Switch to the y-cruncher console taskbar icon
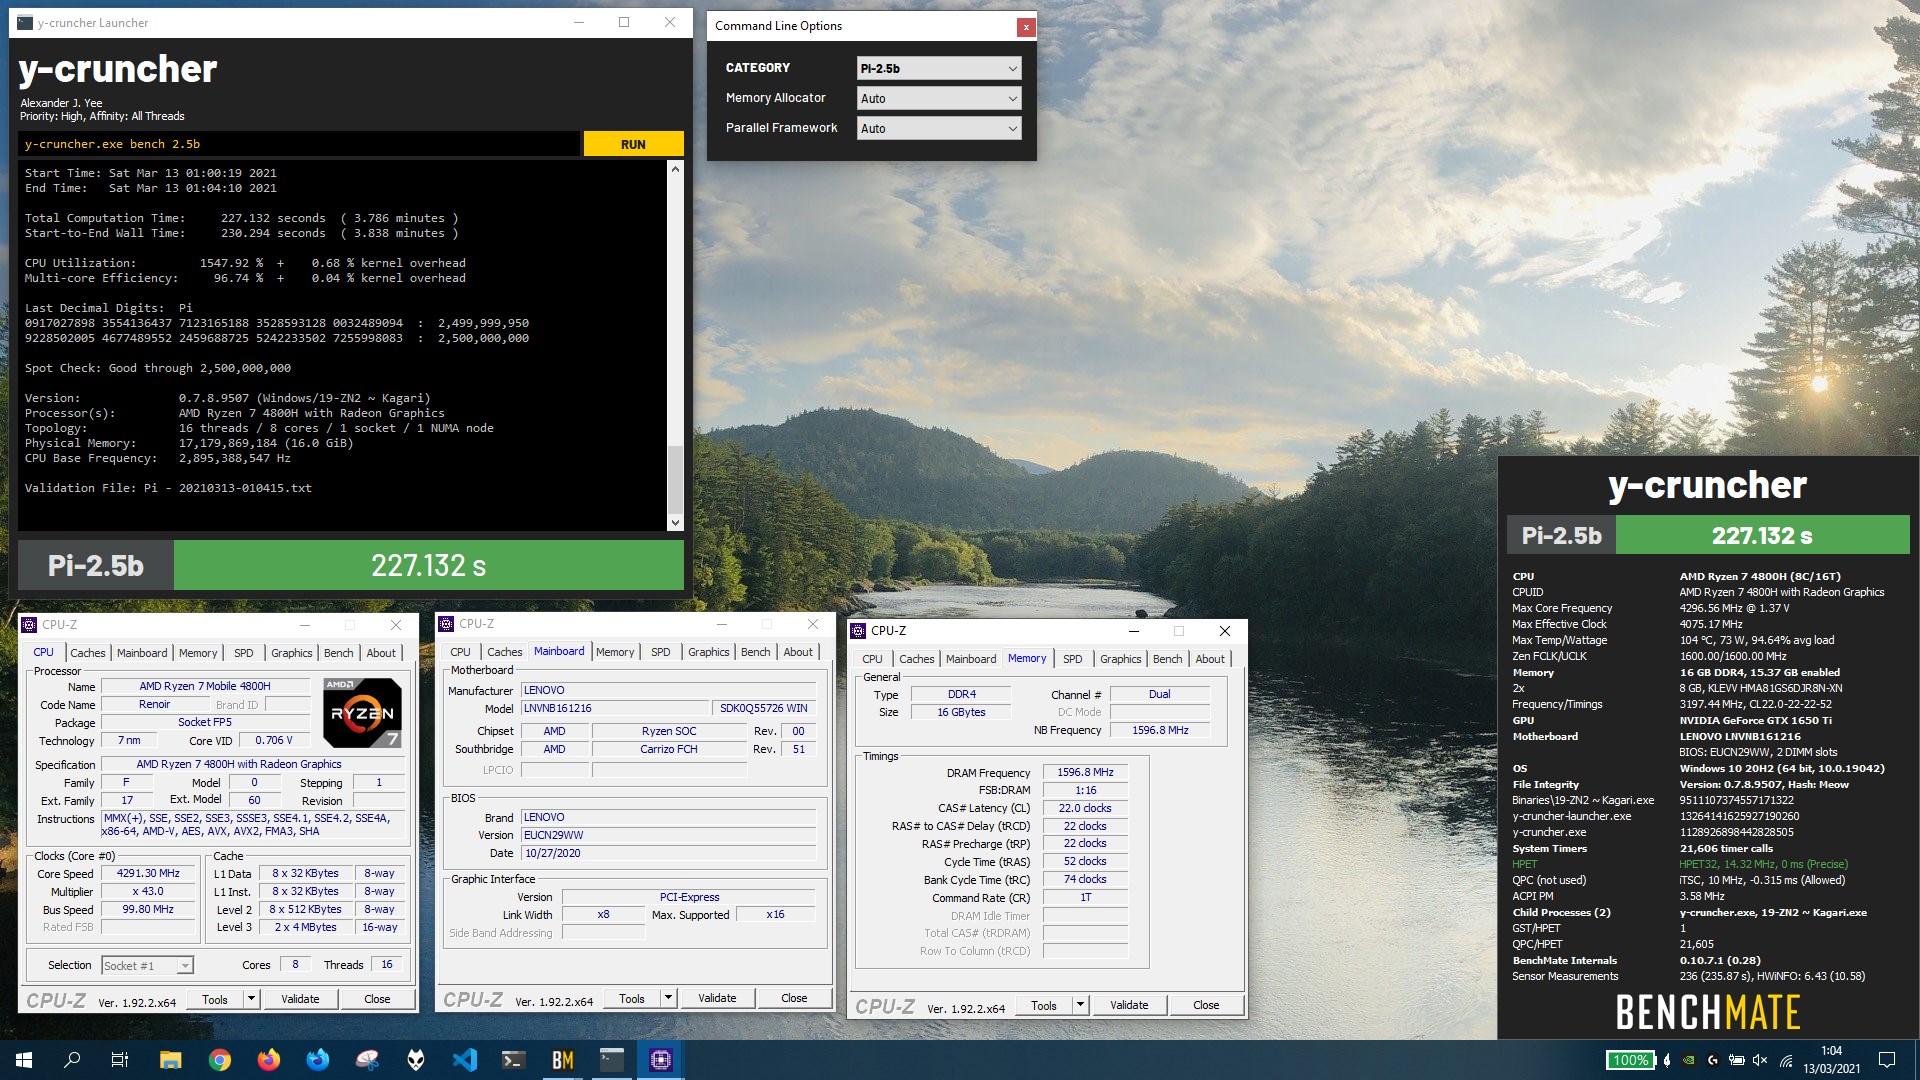The image size is (1920, 1080). point(612,1060)
